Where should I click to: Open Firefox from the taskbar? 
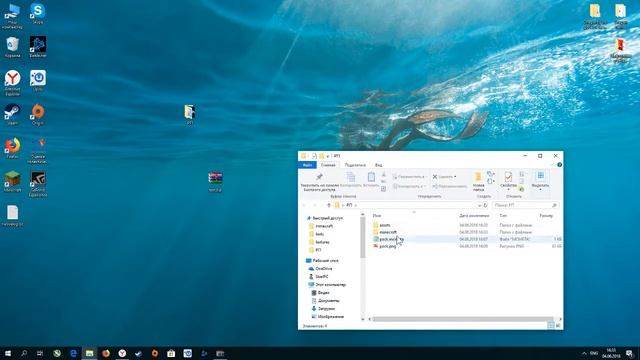tap(106, 353)
